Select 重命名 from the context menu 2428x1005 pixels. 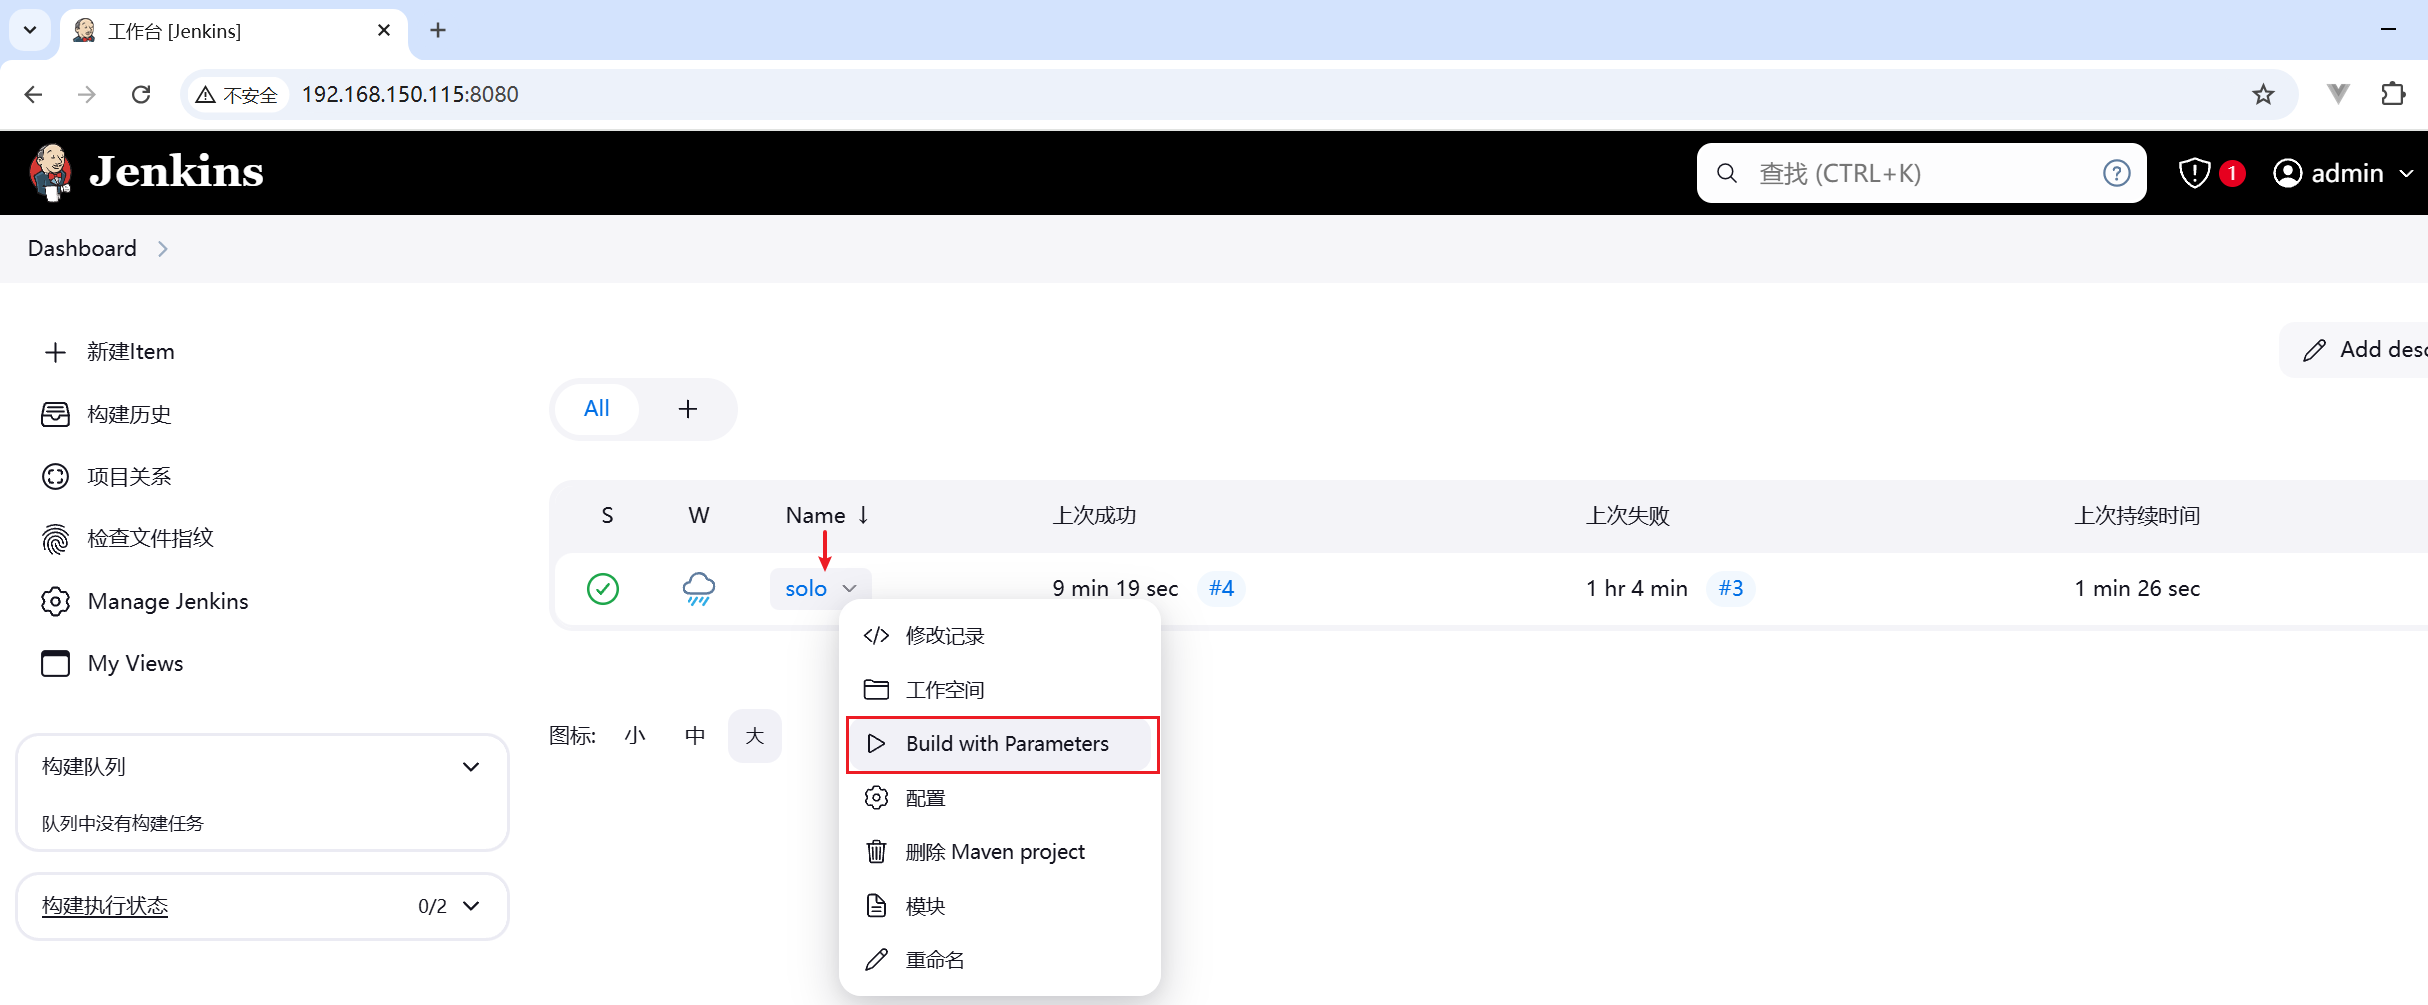click(x=1000, y=960)
